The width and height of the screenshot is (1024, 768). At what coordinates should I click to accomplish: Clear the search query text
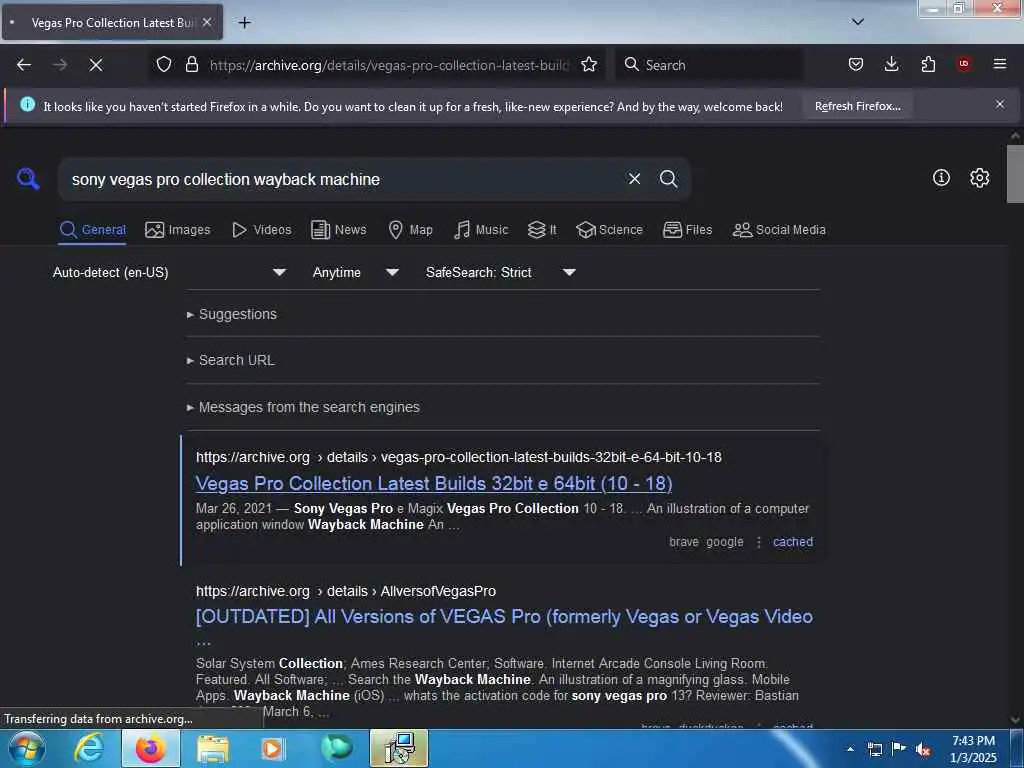tap(634, 179)
